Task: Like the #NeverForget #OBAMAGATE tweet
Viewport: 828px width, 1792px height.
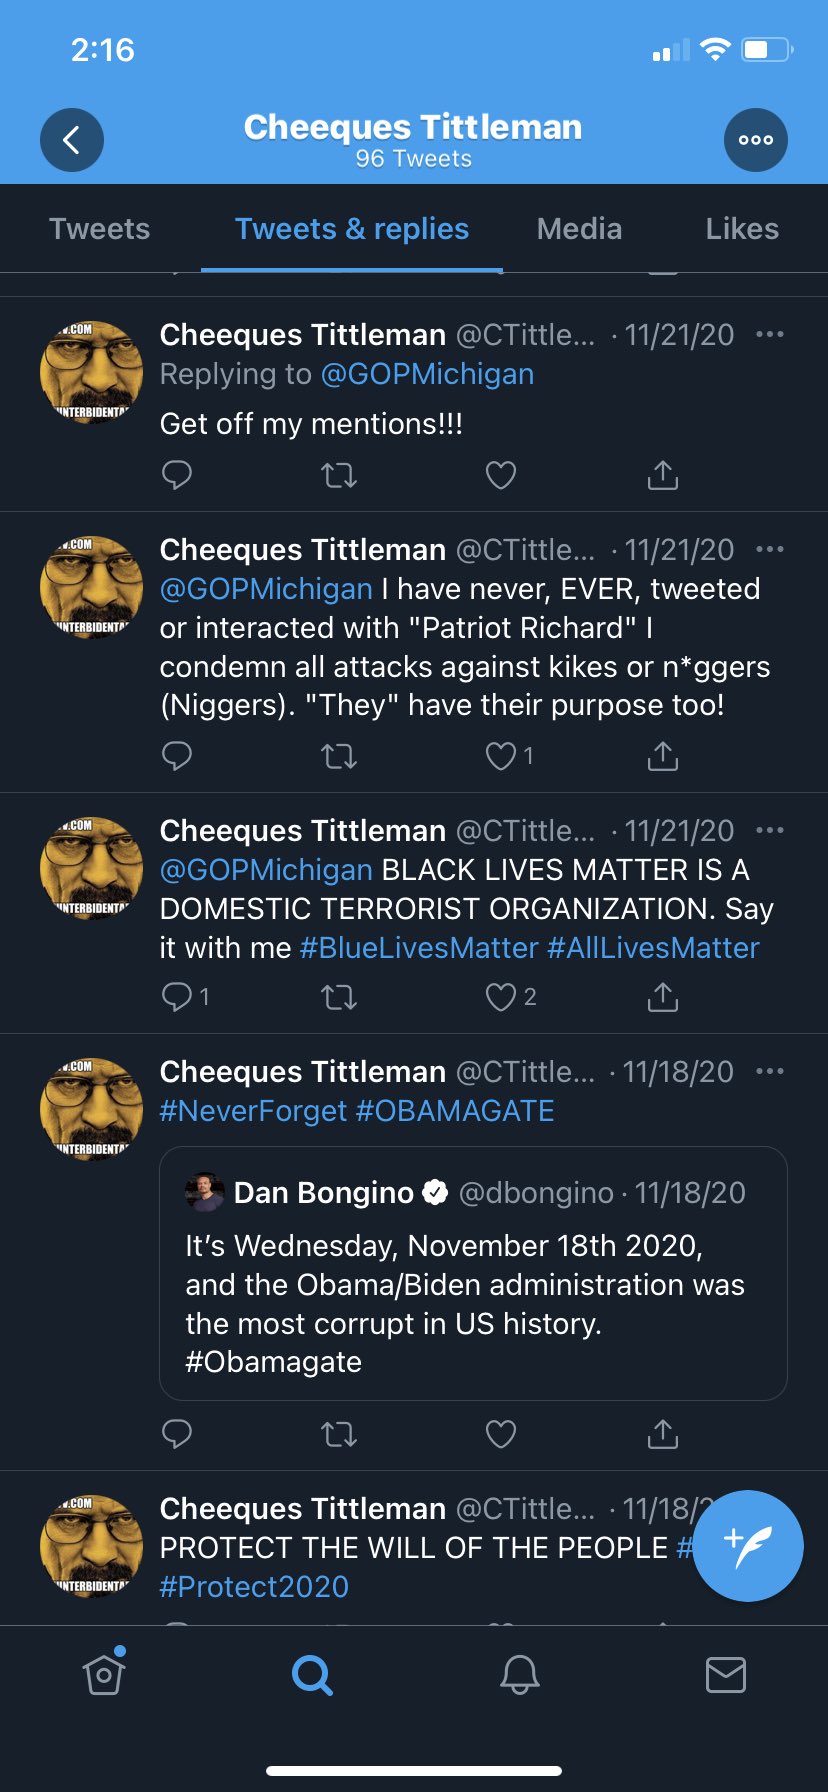Action: pos(501,1435)
